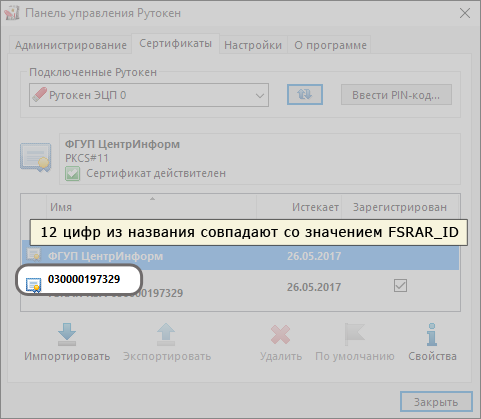The image size is (481, 419).
Task: Click the Rutoken app icon in title bar
Action: pos(12,13)
